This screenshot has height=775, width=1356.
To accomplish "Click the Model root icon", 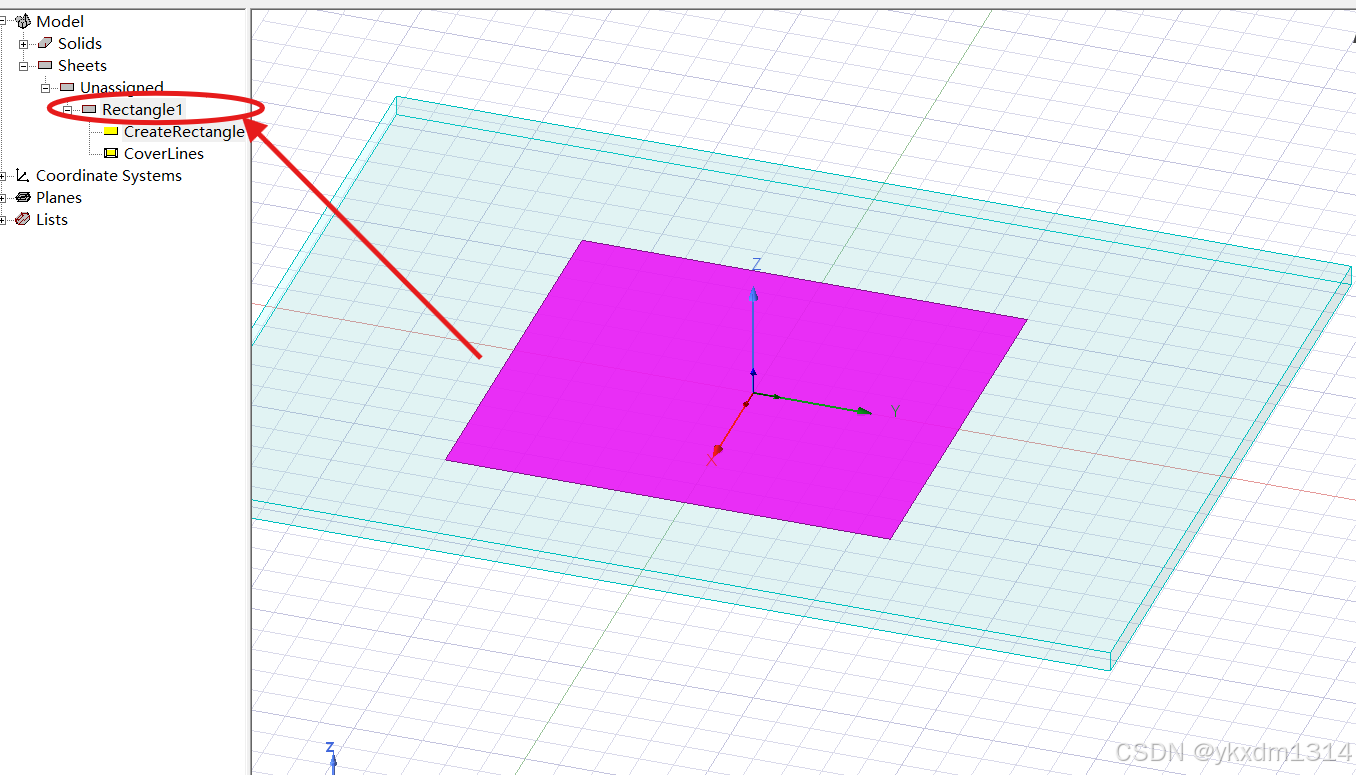I will (23, 22).
